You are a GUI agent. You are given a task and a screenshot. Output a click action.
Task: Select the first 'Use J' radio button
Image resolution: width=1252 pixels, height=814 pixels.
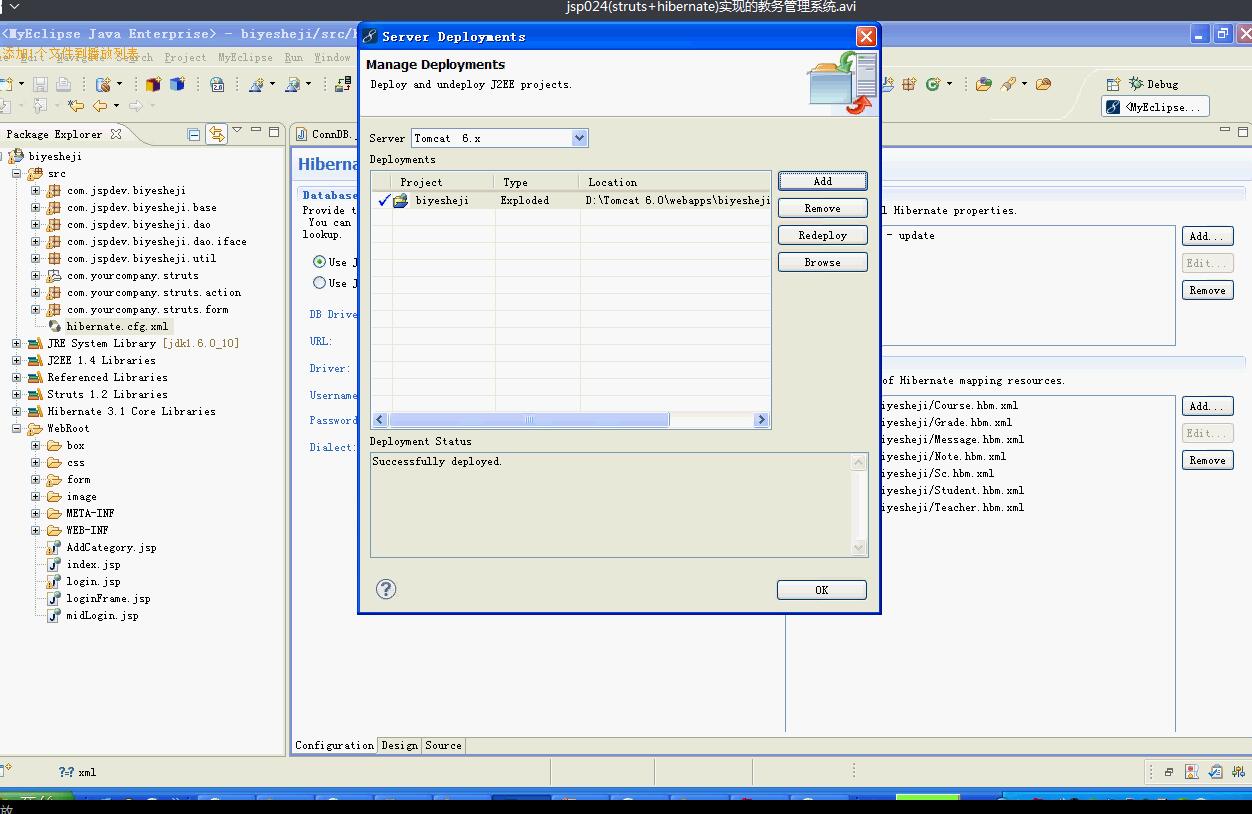[319, 262]
